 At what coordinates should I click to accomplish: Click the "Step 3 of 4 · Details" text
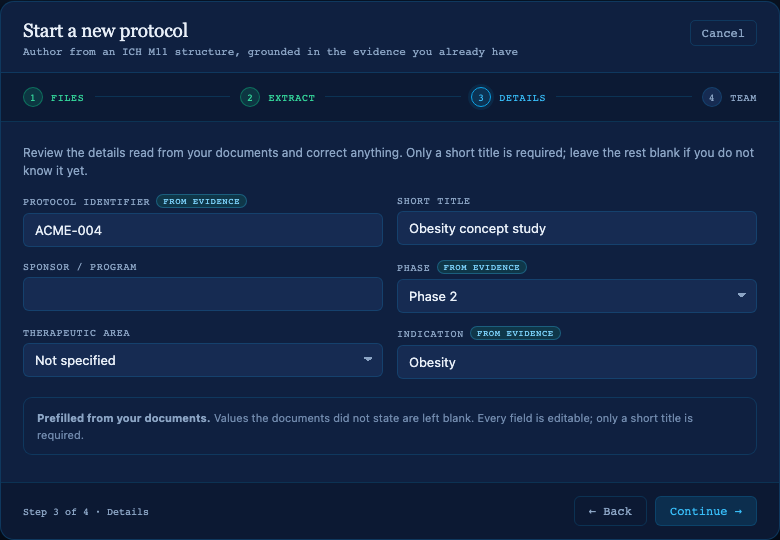86,512
